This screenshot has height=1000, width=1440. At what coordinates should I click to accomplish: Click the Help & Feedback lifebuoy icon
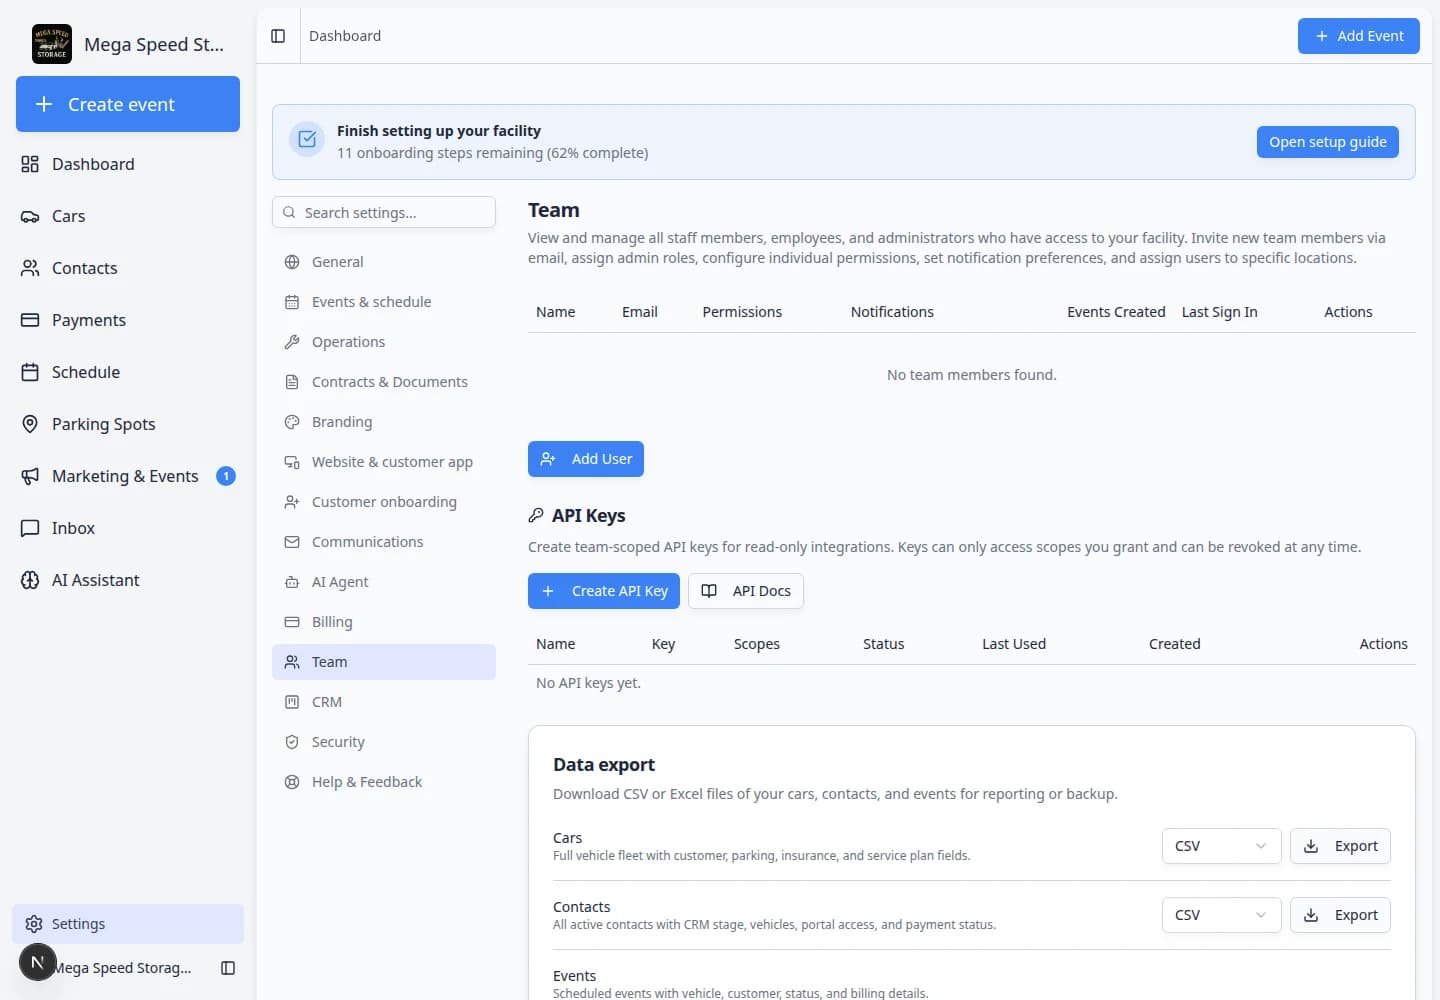click(x=292, y=782)
